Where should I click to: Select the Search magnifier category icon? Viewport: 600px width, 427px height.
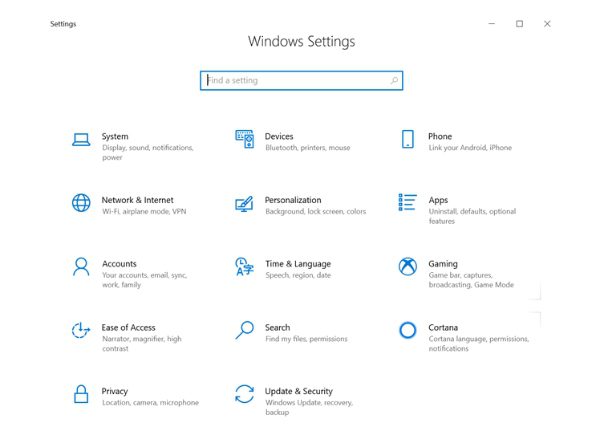[244, 330]
